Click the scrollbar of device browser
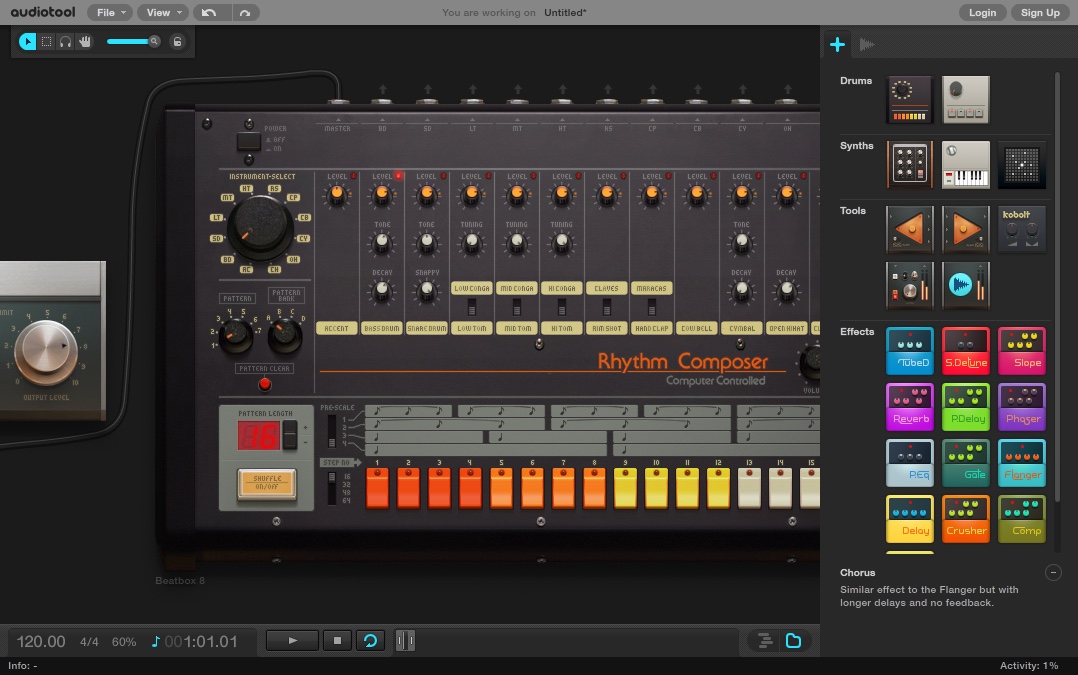The height and width of the screenshot is (675, 1078). point(1057,285)
